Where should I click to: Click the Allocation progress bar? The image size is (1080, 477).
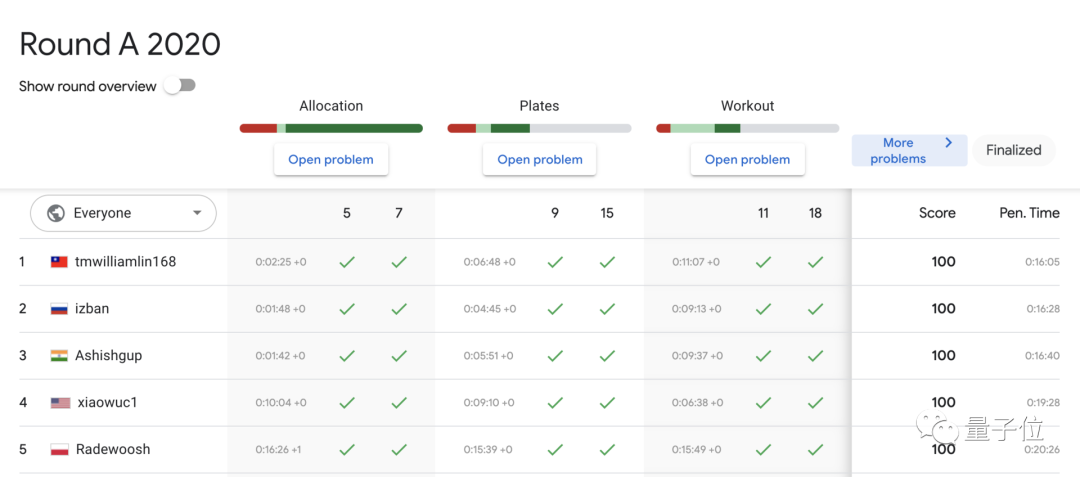[331, 128]
